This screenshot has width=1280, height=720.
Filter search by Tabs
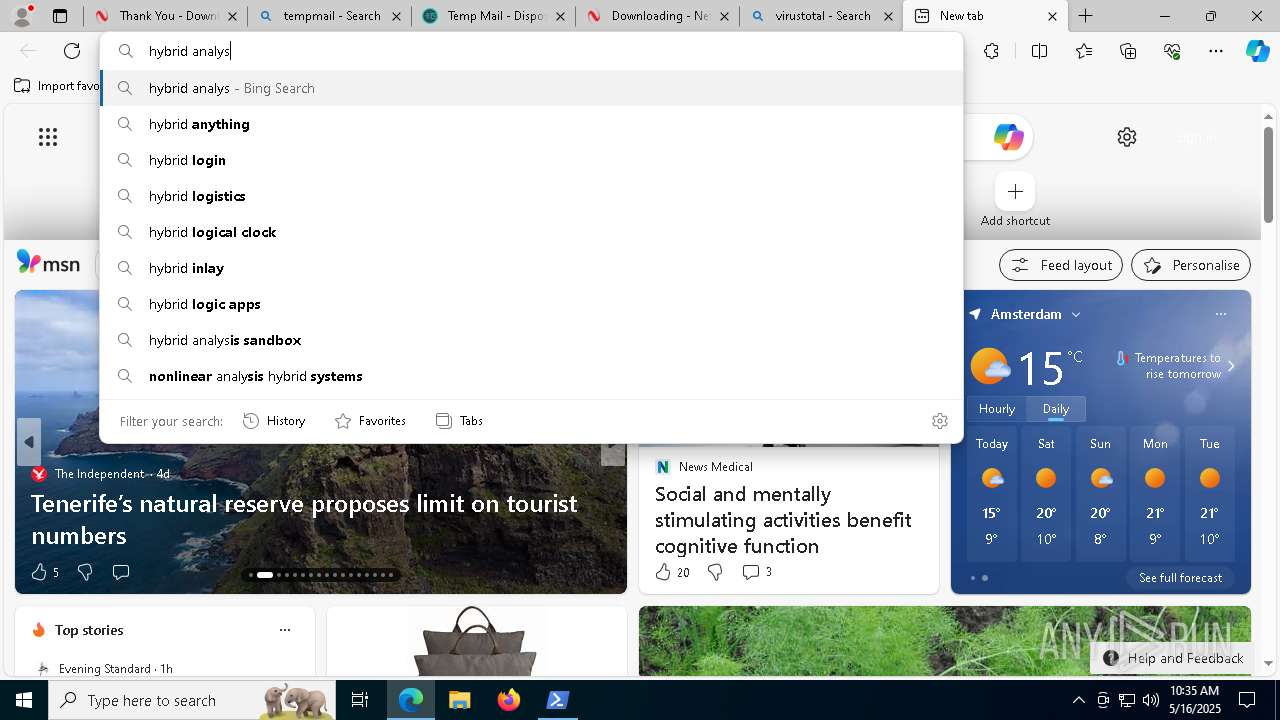pyautogui.click(x=459, y=421)
